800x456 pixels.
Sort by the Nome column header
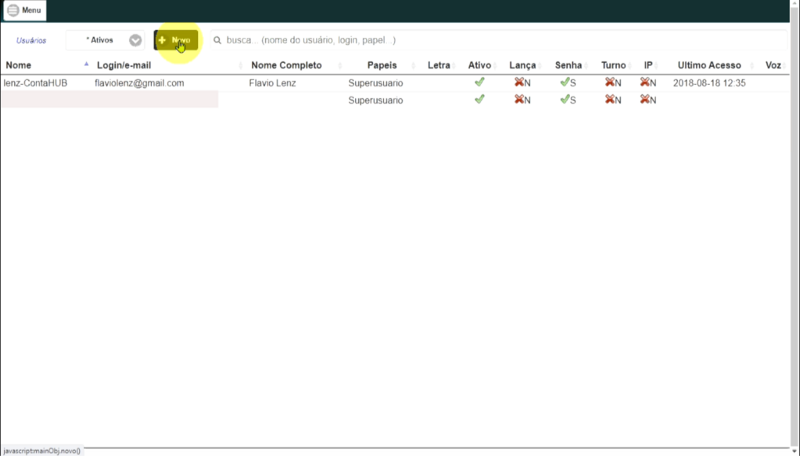18,65
